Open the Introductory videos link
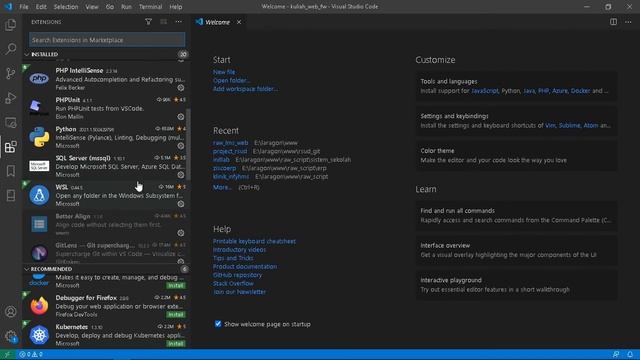640x360 pixels. point(239,249)
